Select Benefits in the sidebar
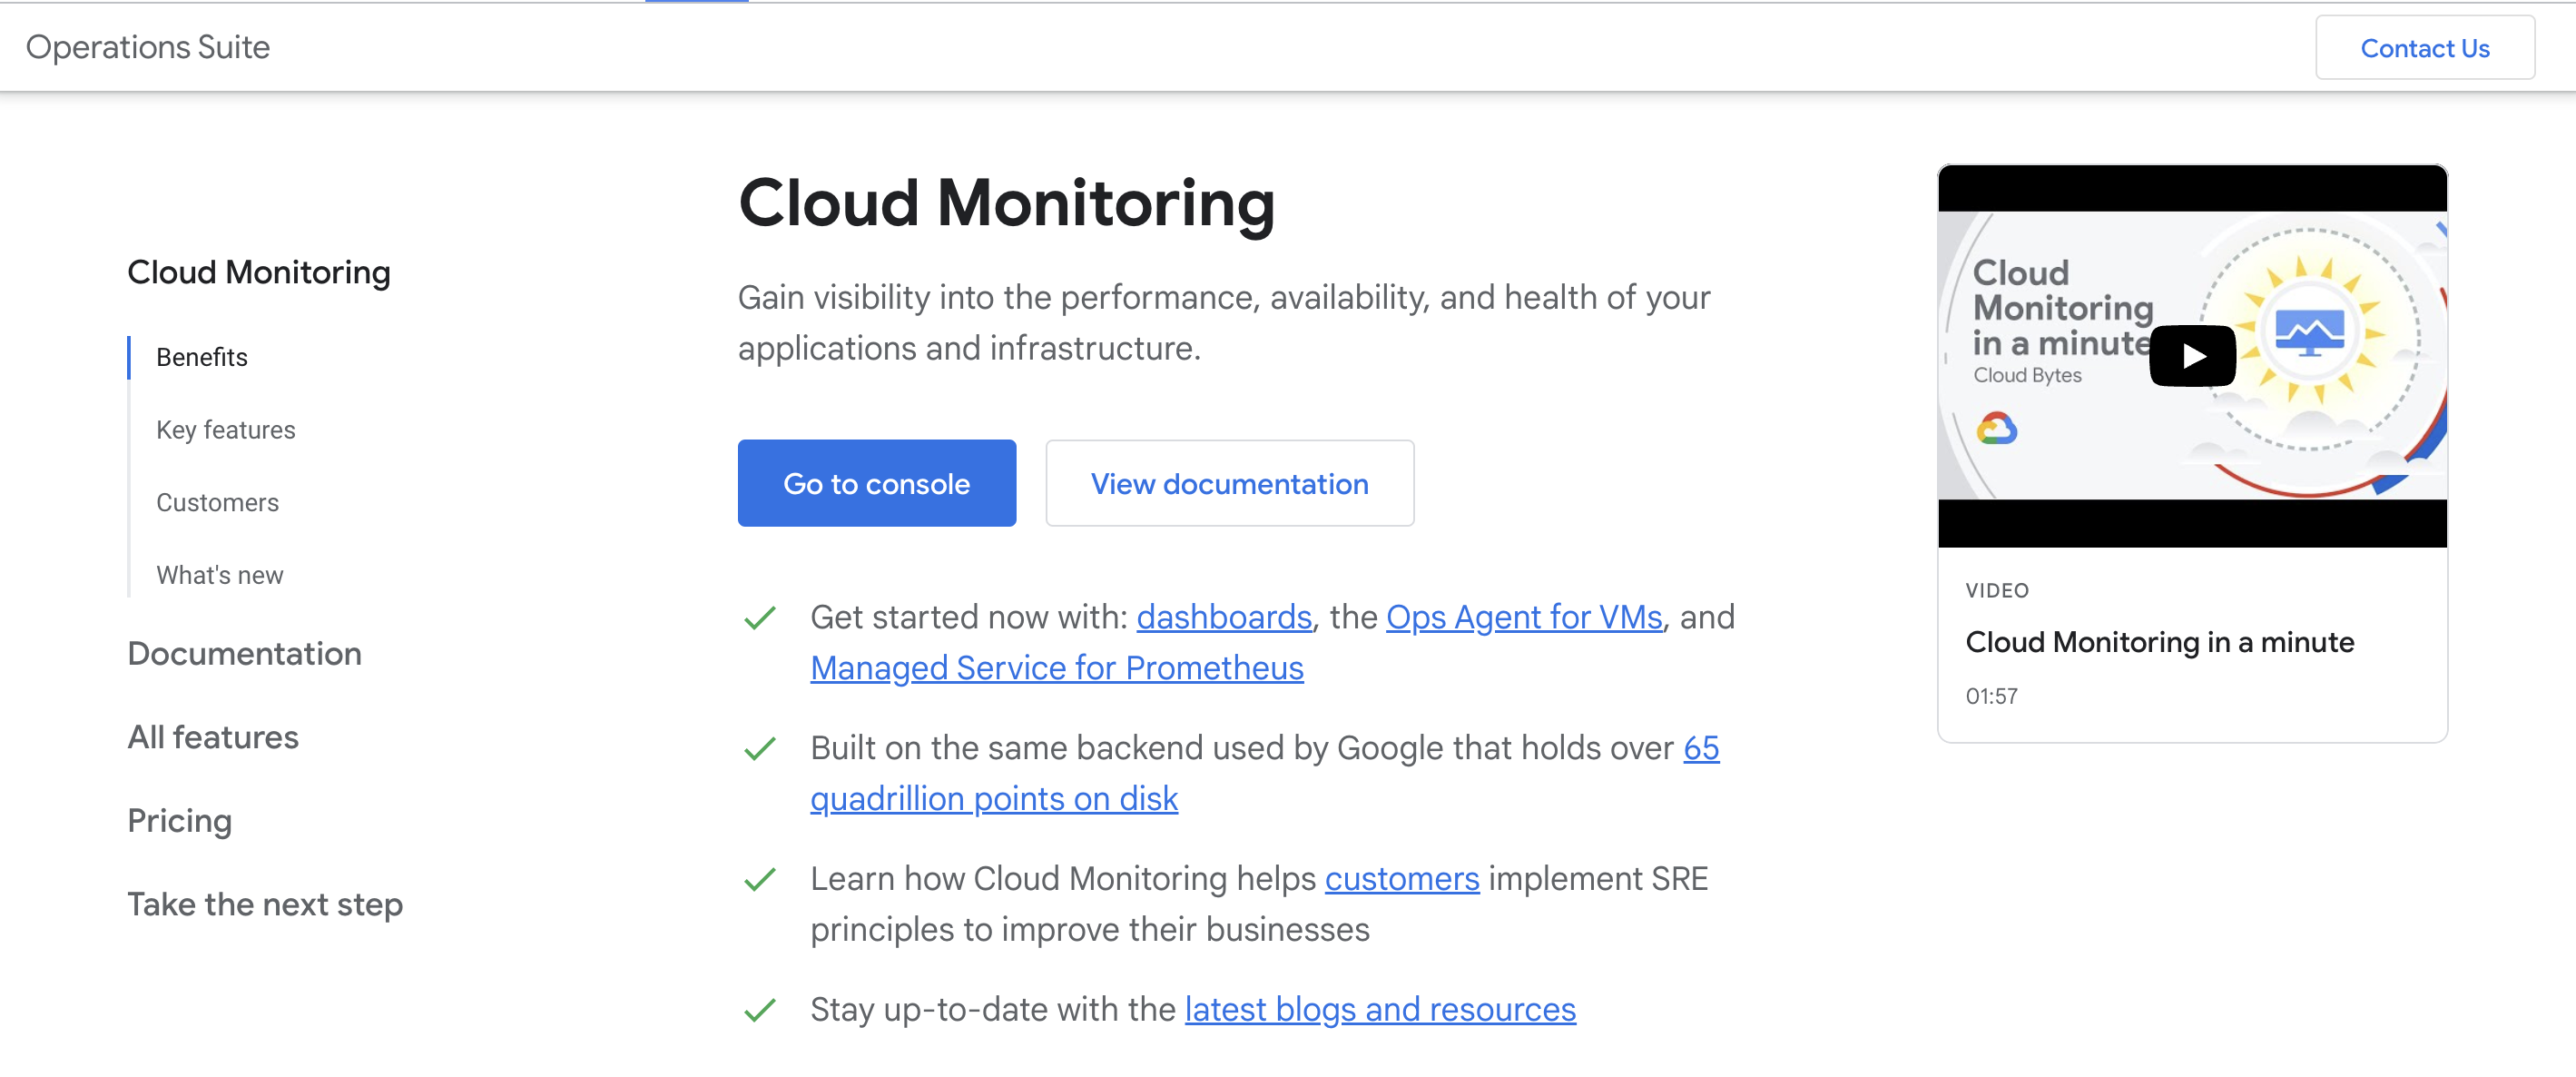Screen dimensions: 2576x1077 [x=202, y=357]
